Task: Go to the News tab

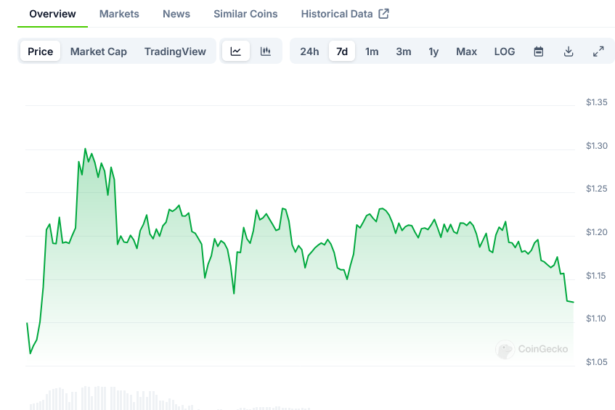Action: [x=176, y=14]
